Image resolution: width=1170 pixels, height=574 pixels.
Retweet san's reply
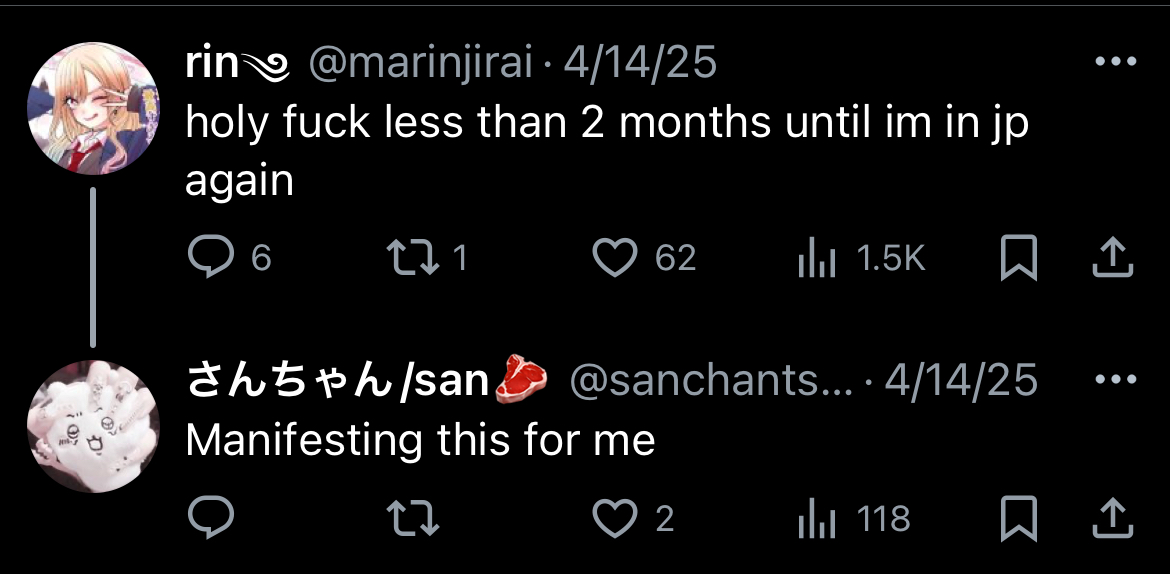[413, 518]
